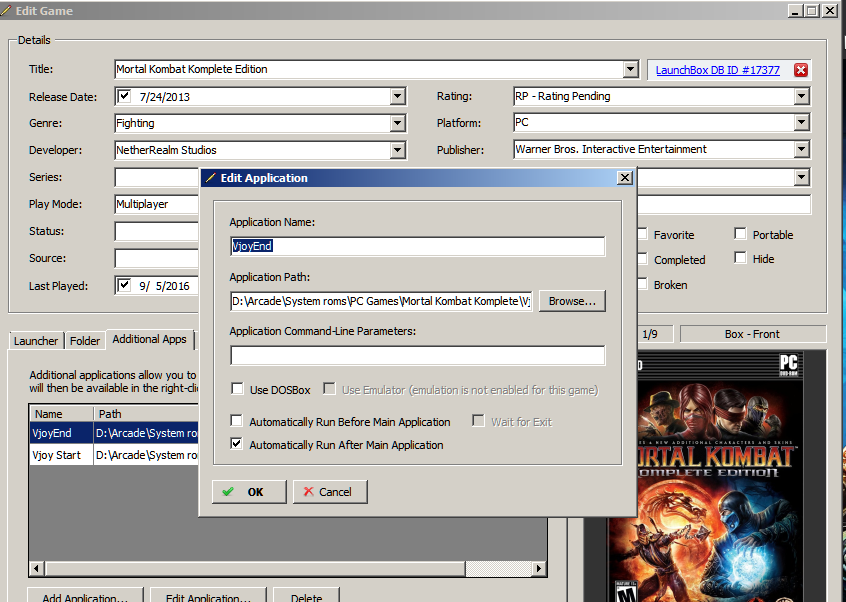Tick the Hide checkbox
Viewport: 846px width, 602px height.
740,258
